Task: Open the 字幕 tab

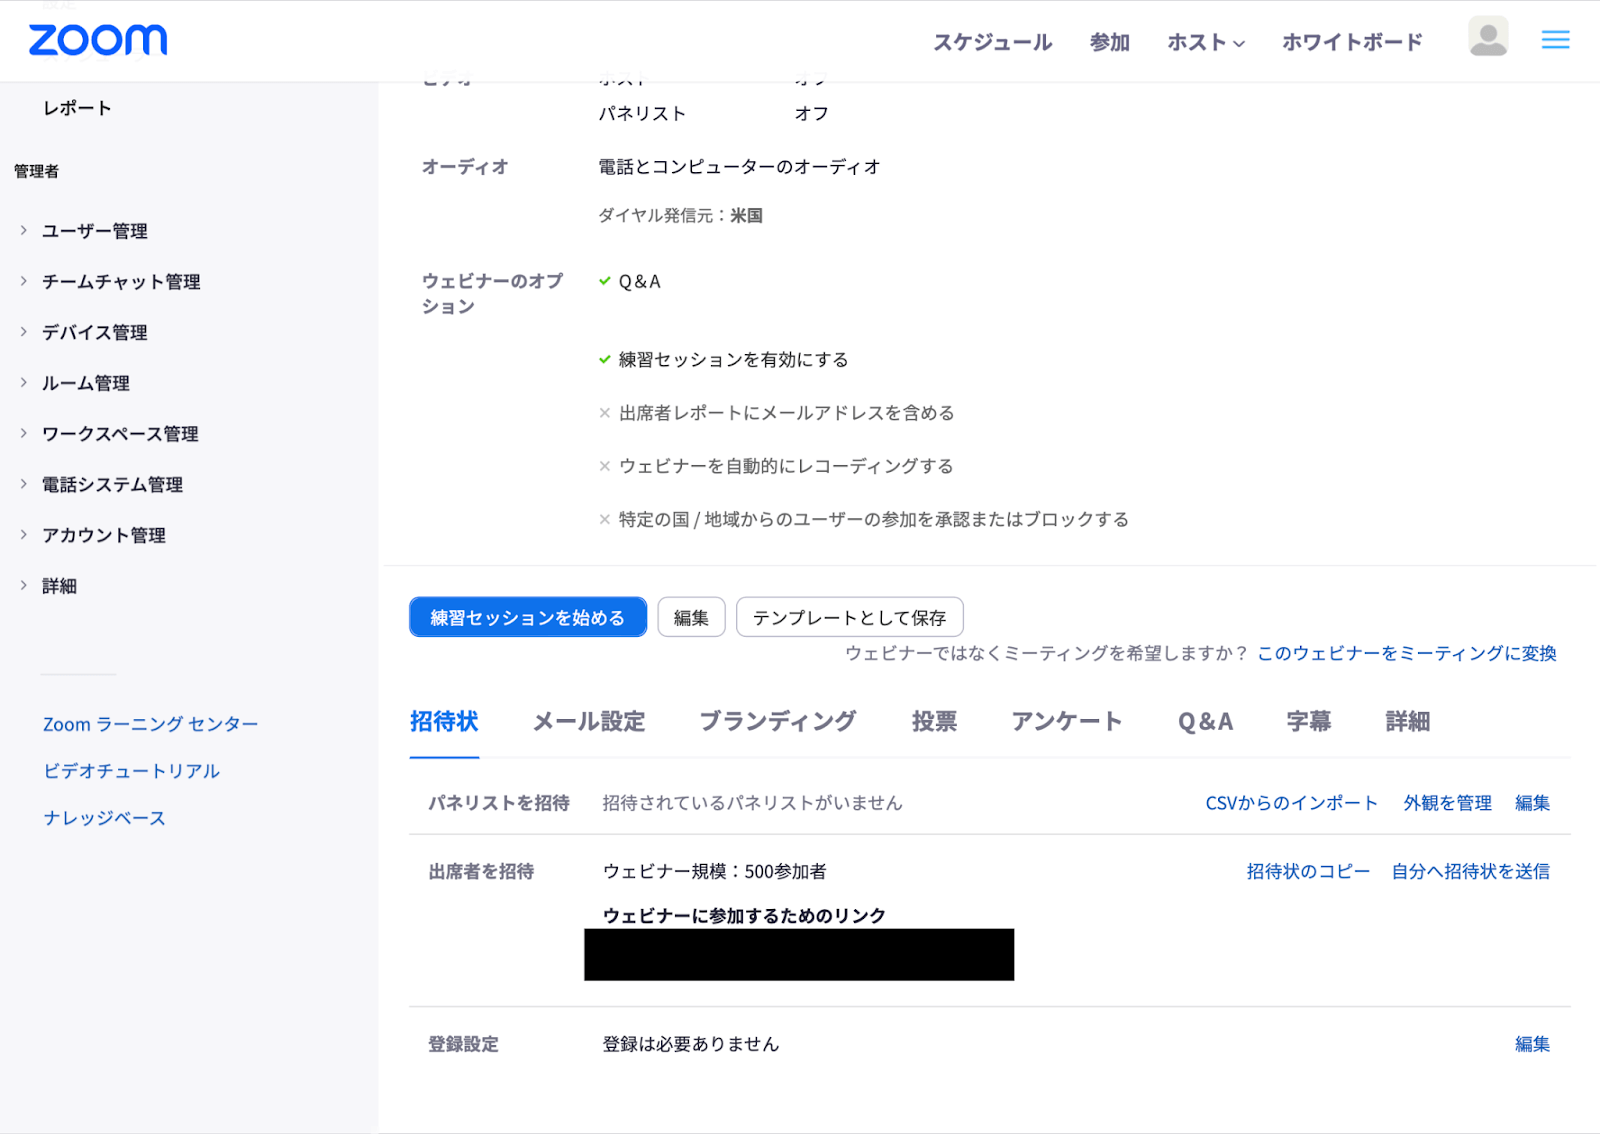Action: point(1309,721)
